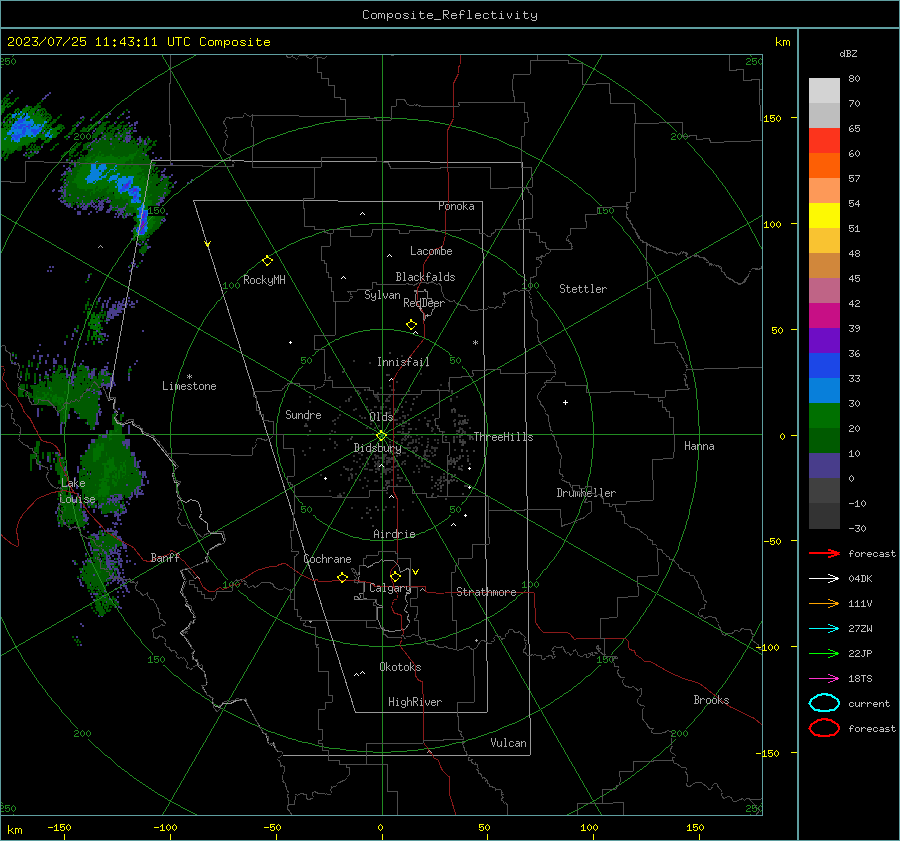Click the orange 60 dBZ color swatch

point(824,165)
